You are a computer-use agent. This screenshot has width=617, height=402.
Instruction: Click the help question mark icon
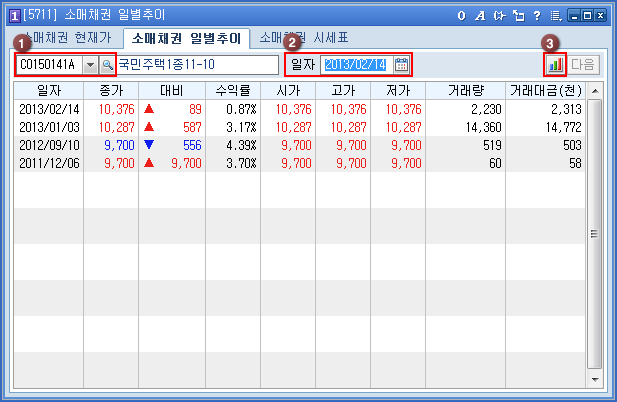click(x=536, y=16)
